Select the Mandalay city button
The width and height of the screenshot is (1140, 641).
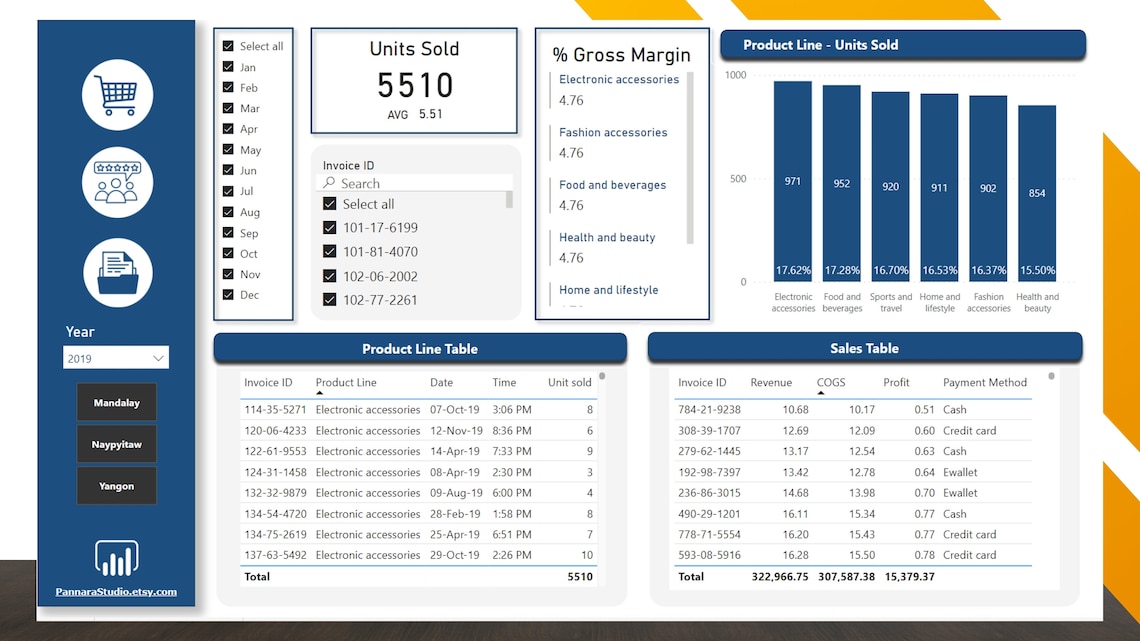[x=116, y=402]
